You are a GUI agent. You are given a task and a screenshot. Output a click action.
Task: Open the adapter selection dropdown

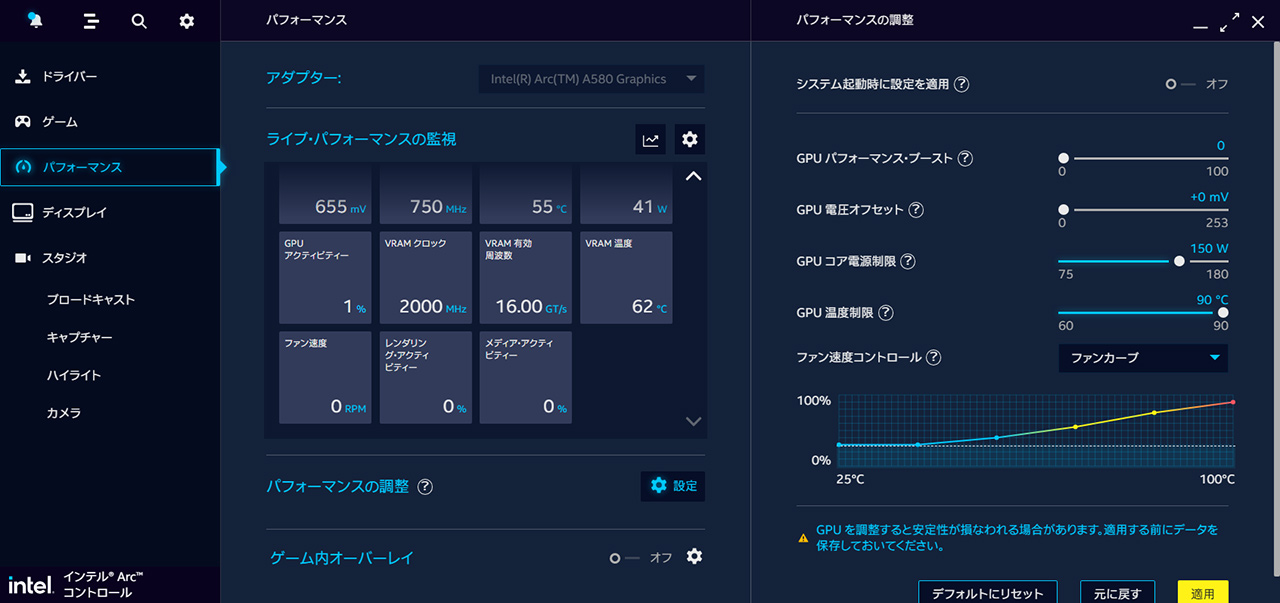tap(591, 79)
